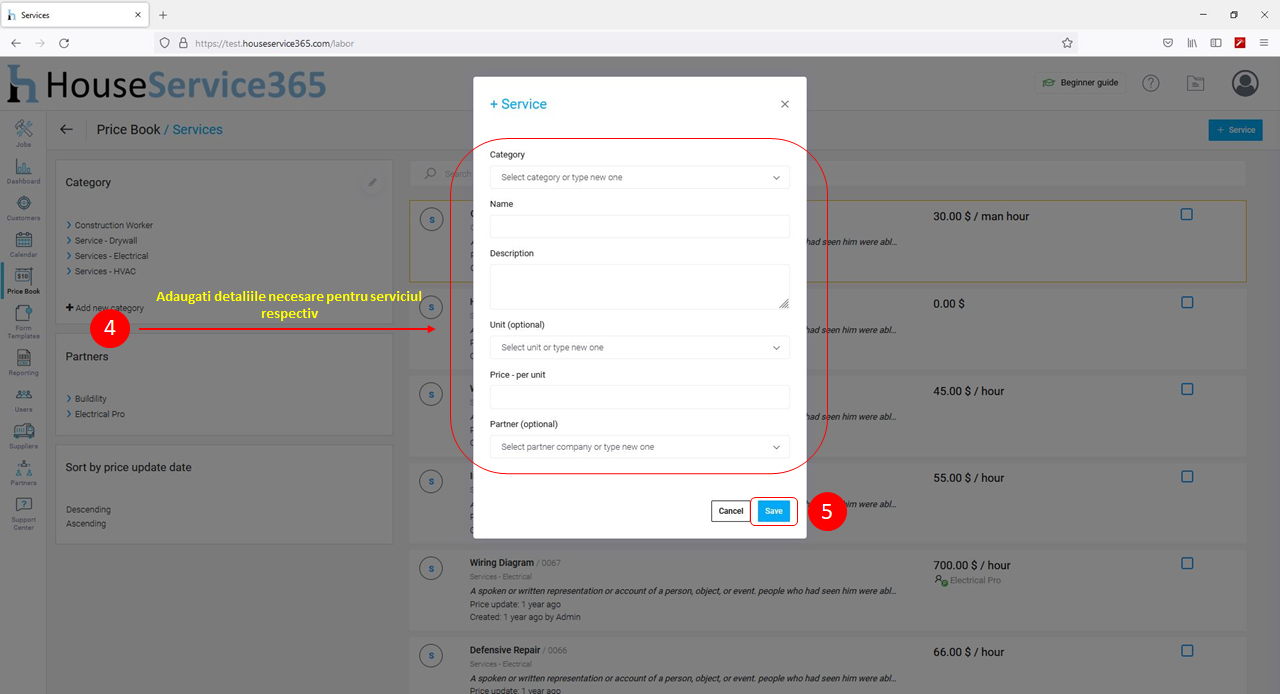Viewport: 1280px width, 694px height.
Task: Sort price update date Descending
Action: tap(88, 510)
